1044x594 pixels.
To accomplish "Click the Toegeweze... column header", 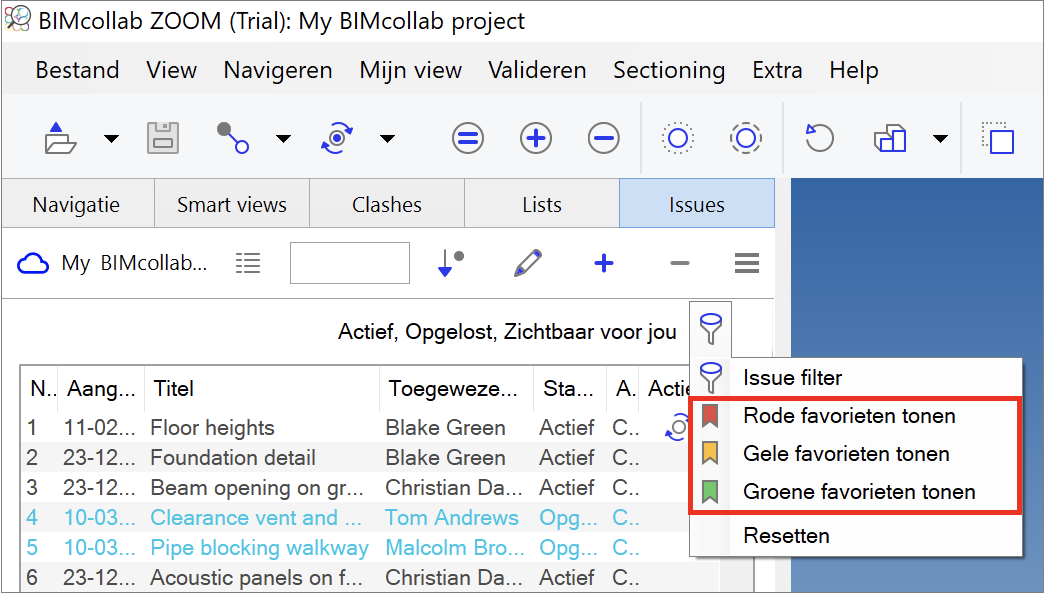I will click(457, 388).
